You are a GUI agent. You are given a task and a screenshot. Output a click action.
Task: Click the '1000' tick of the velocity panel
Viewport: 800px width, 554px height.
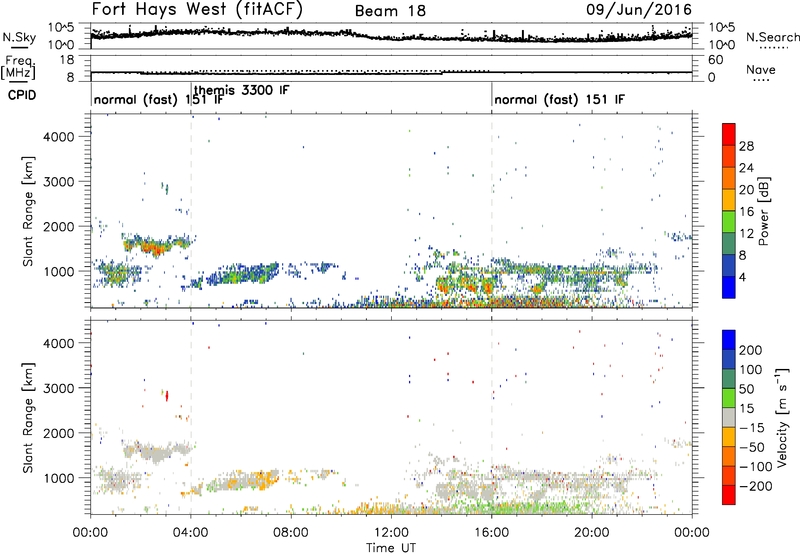tap(59, 478)
